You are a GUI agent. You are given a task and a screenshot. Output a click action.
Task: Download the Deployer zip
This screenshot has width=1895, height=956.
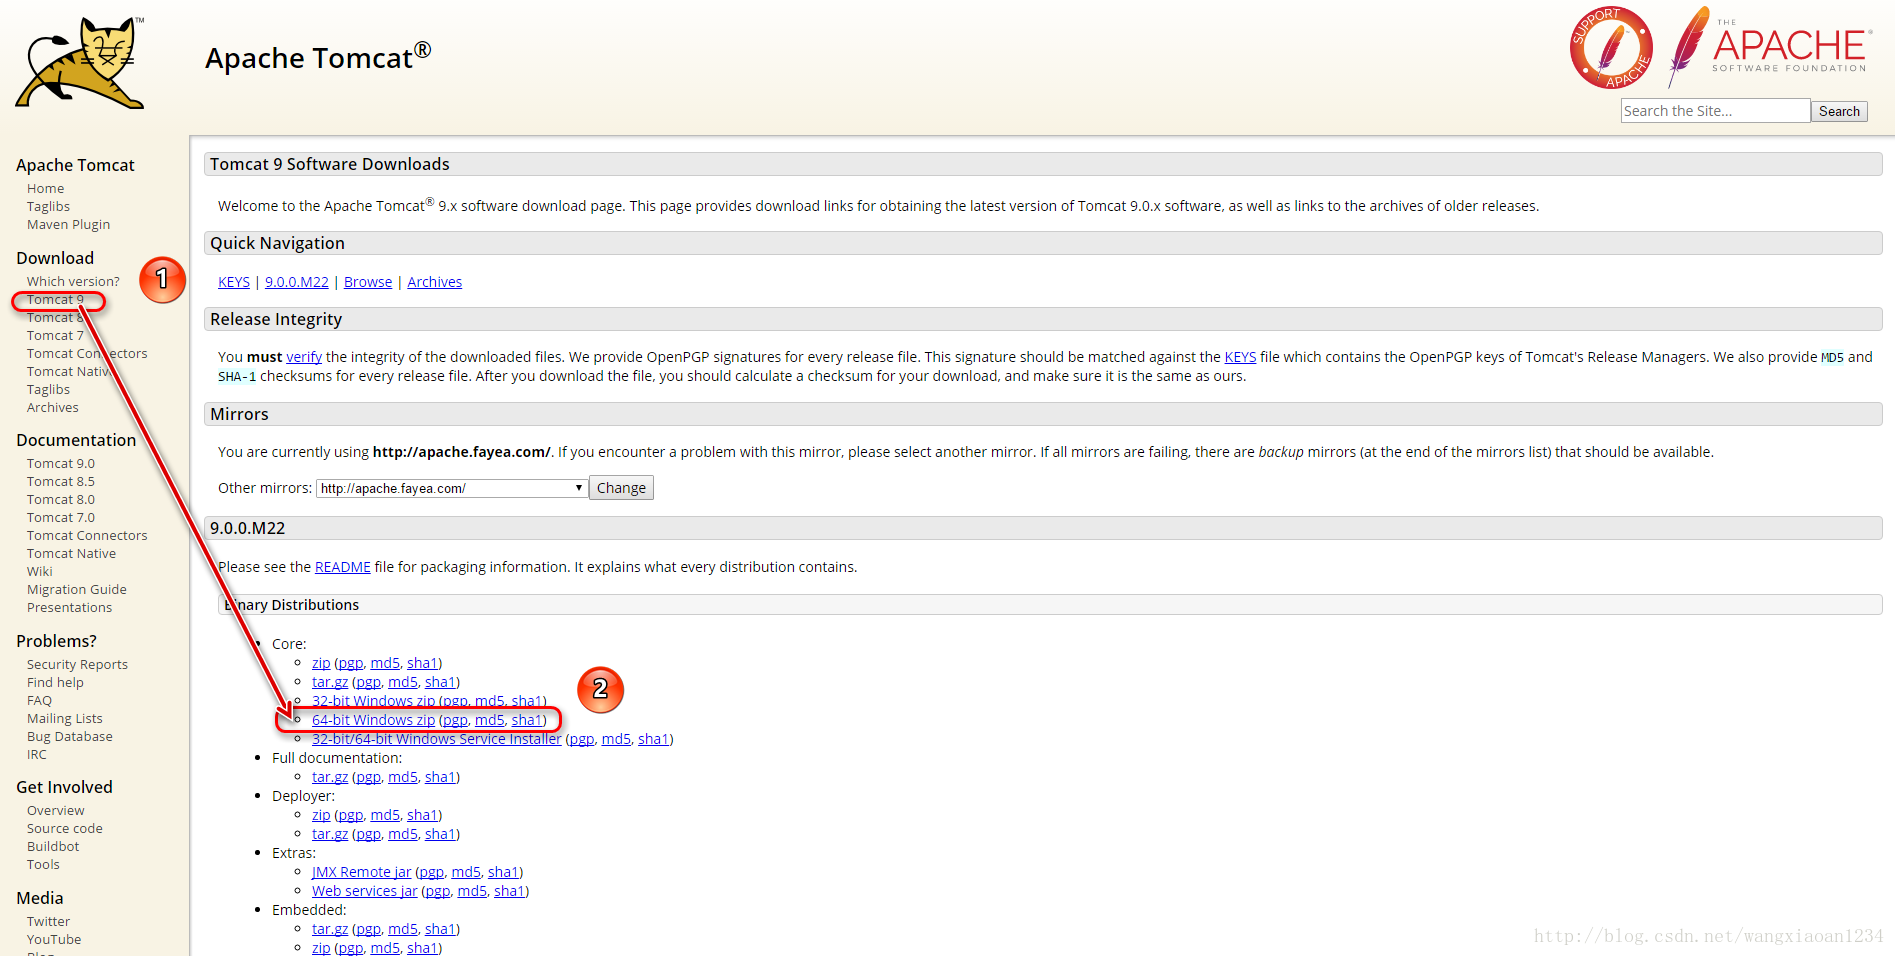click(321, 815)
